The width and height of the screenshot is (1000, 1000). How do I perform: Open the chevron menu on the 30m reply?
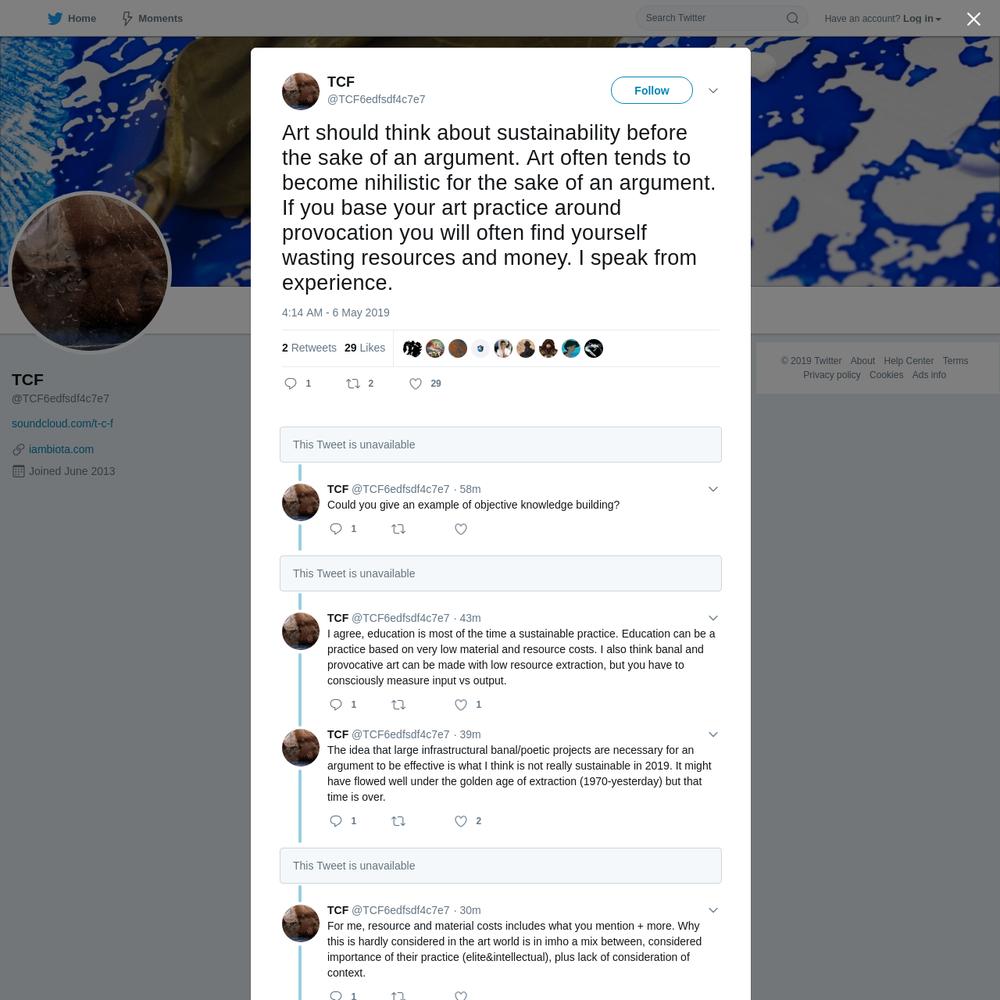pyautogui.click(x=713, y=910)
